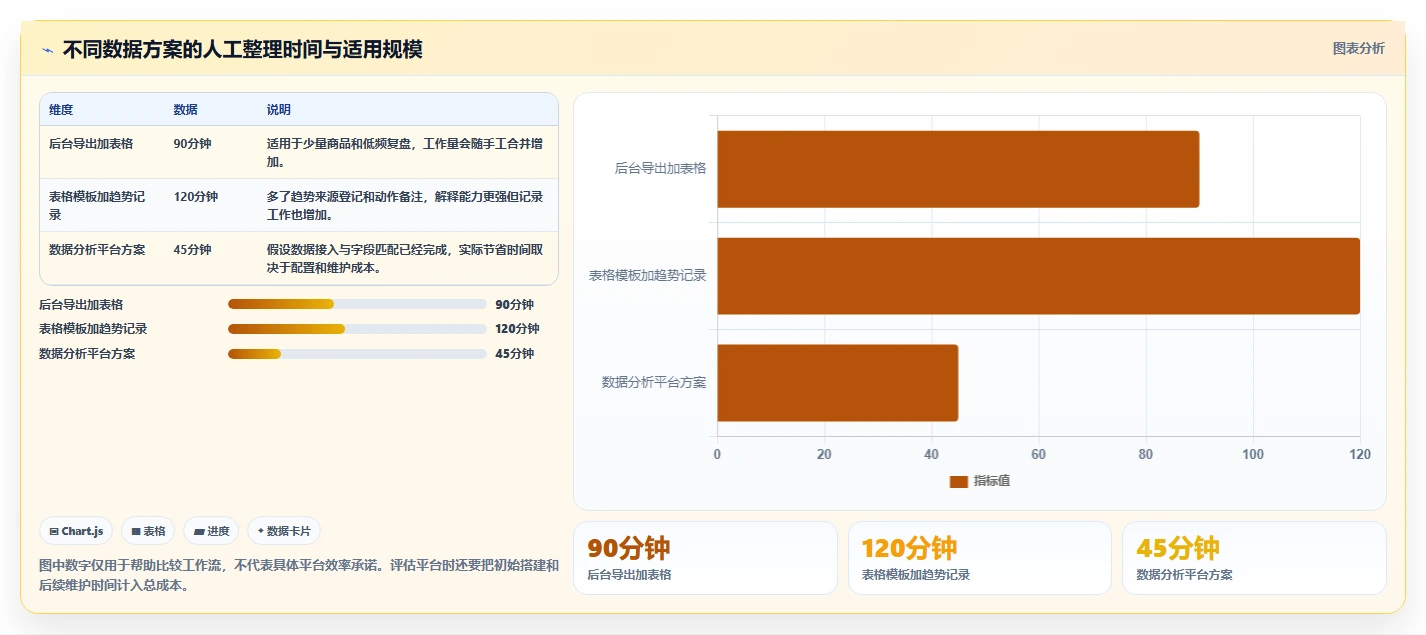Click the 45分钟 value beside the progress bar
This screenshot has height=635, width=1426.
514,353
